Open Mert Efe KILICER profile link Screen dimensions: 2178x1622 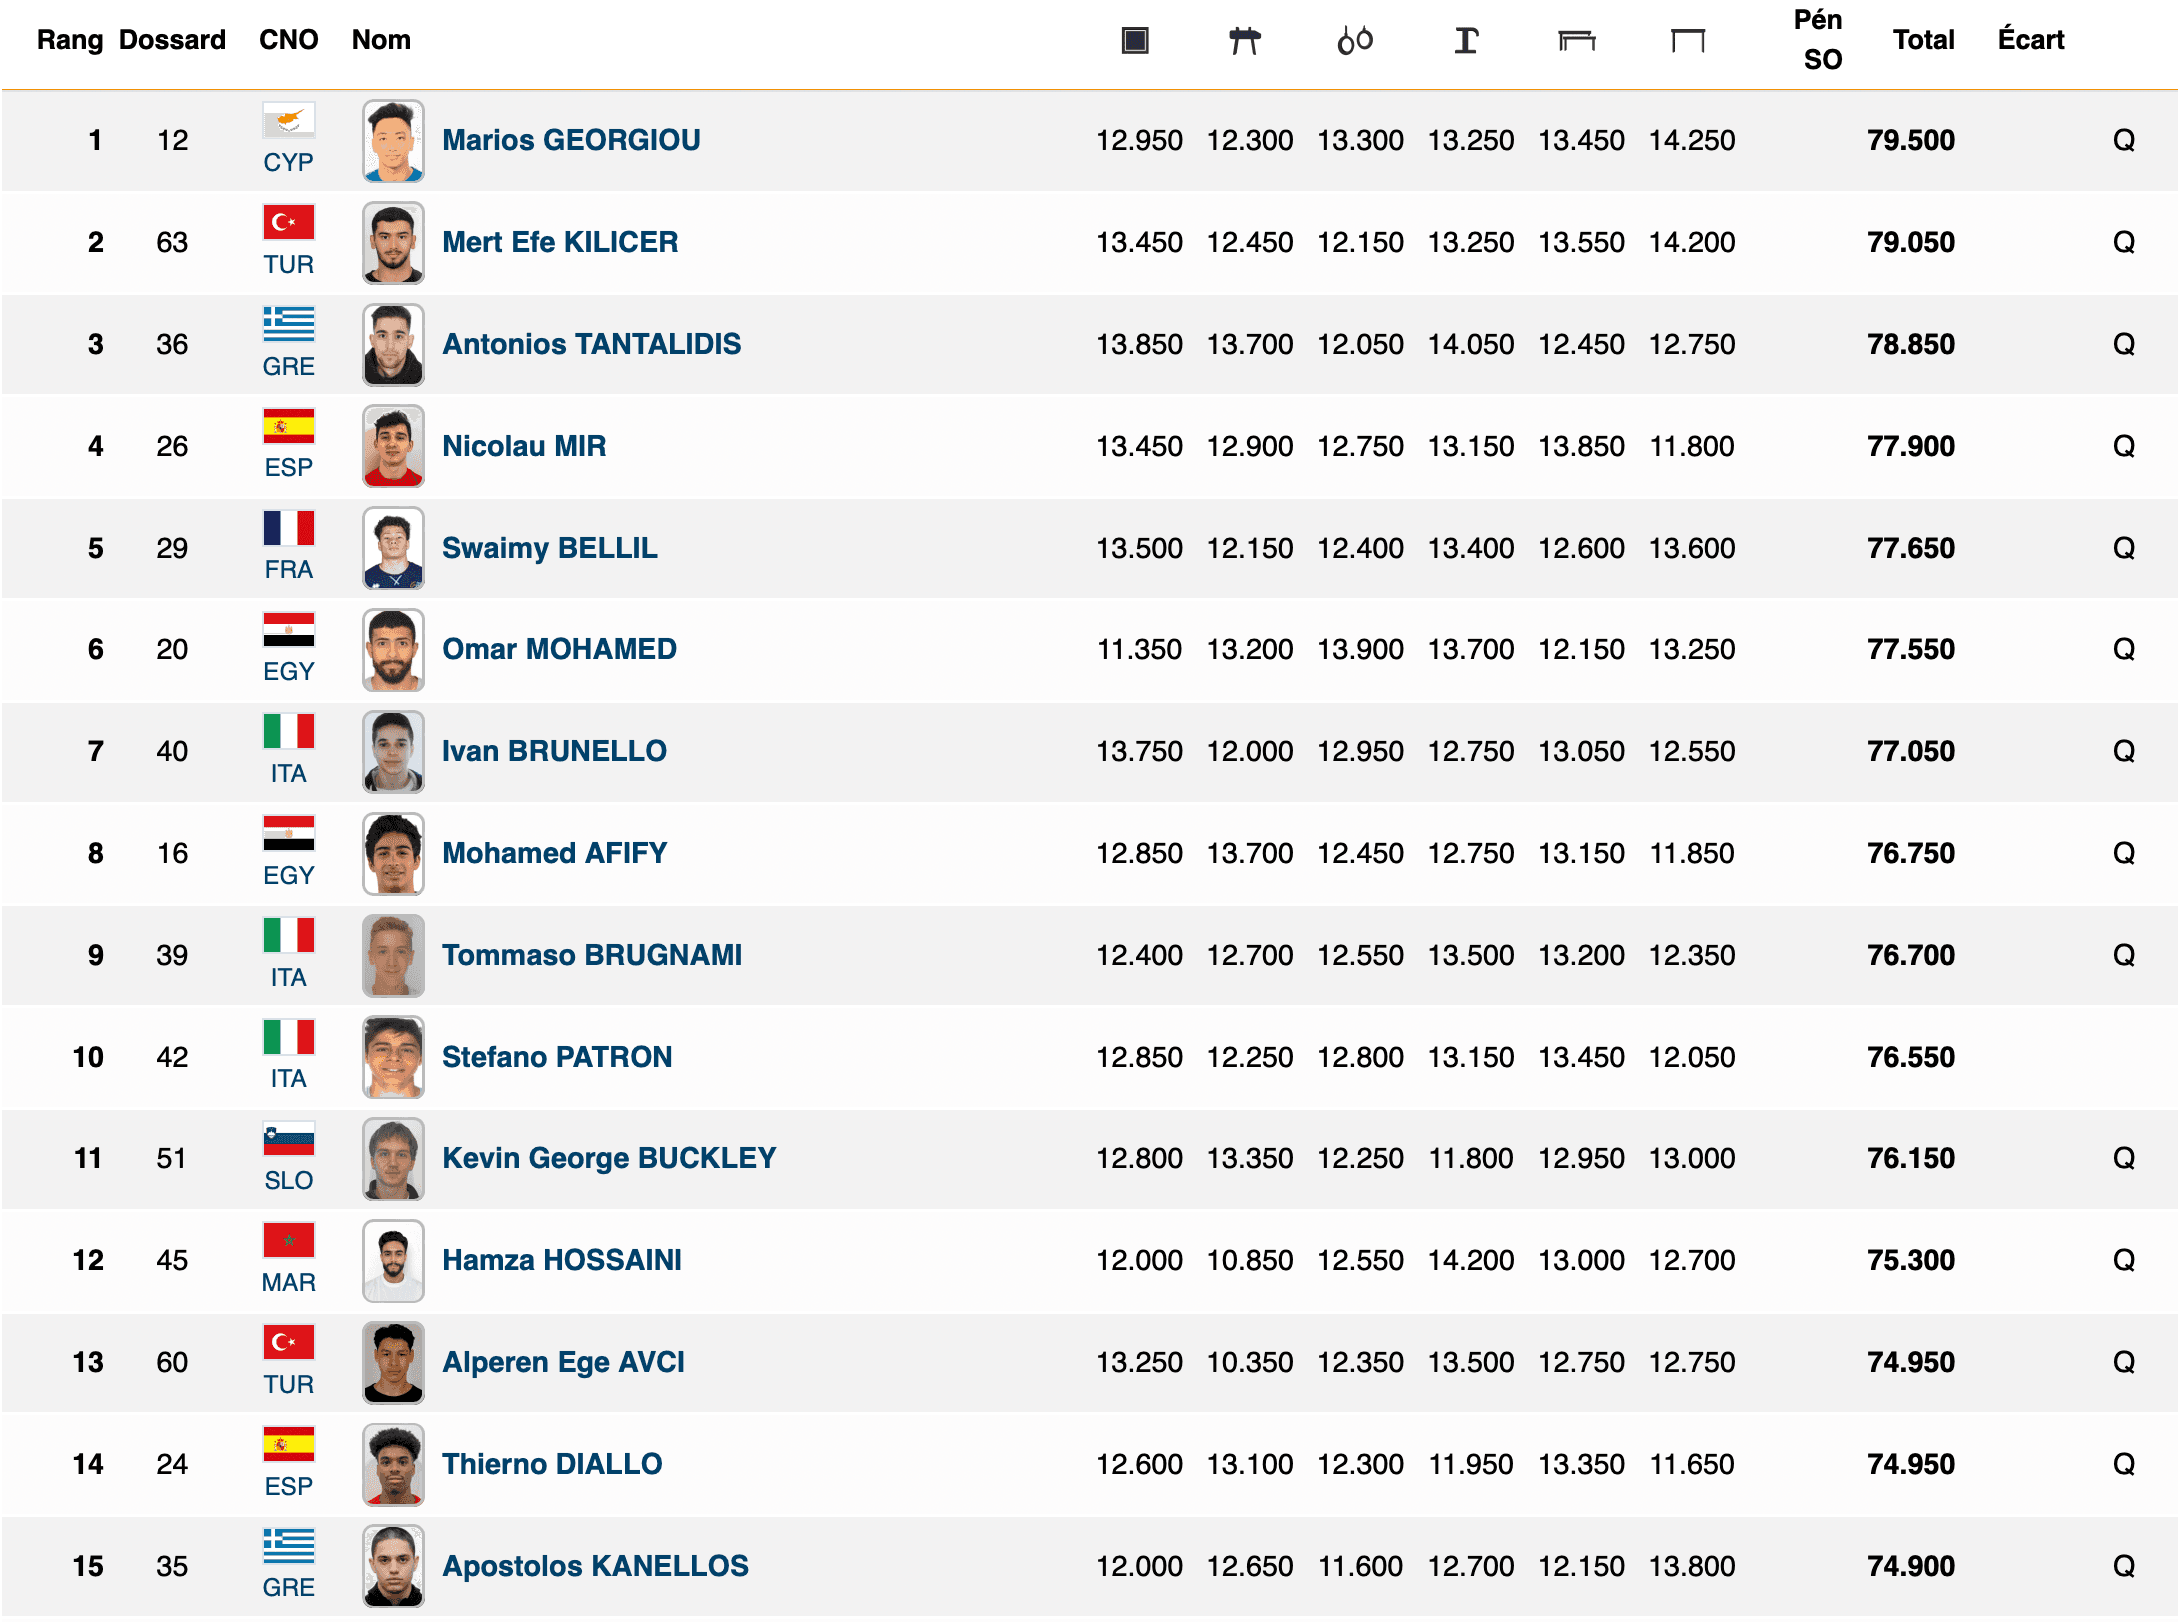point(560,242)
